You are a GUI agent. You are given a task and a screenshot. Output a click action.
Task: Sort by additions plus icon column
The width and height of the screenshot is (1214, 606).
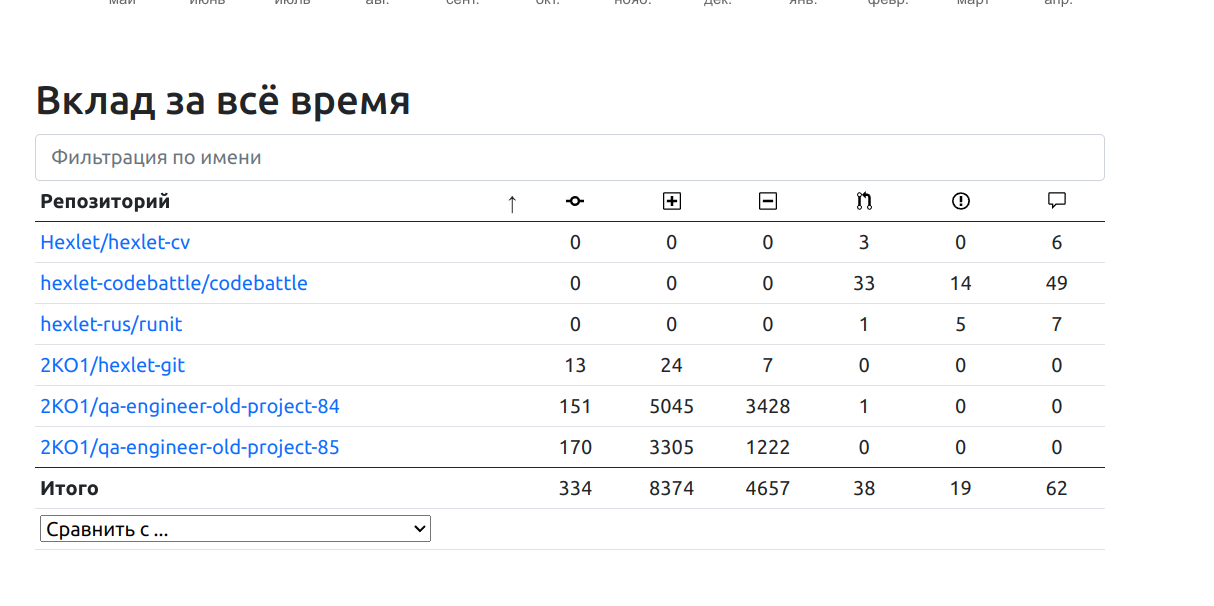672,201
